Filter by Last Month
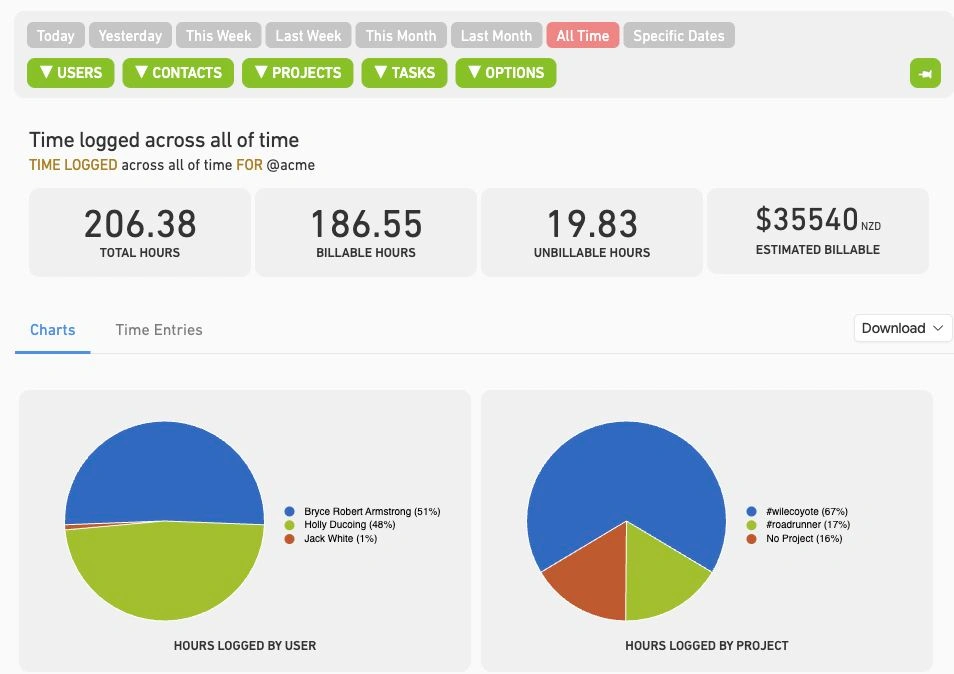 pos(496,35)
